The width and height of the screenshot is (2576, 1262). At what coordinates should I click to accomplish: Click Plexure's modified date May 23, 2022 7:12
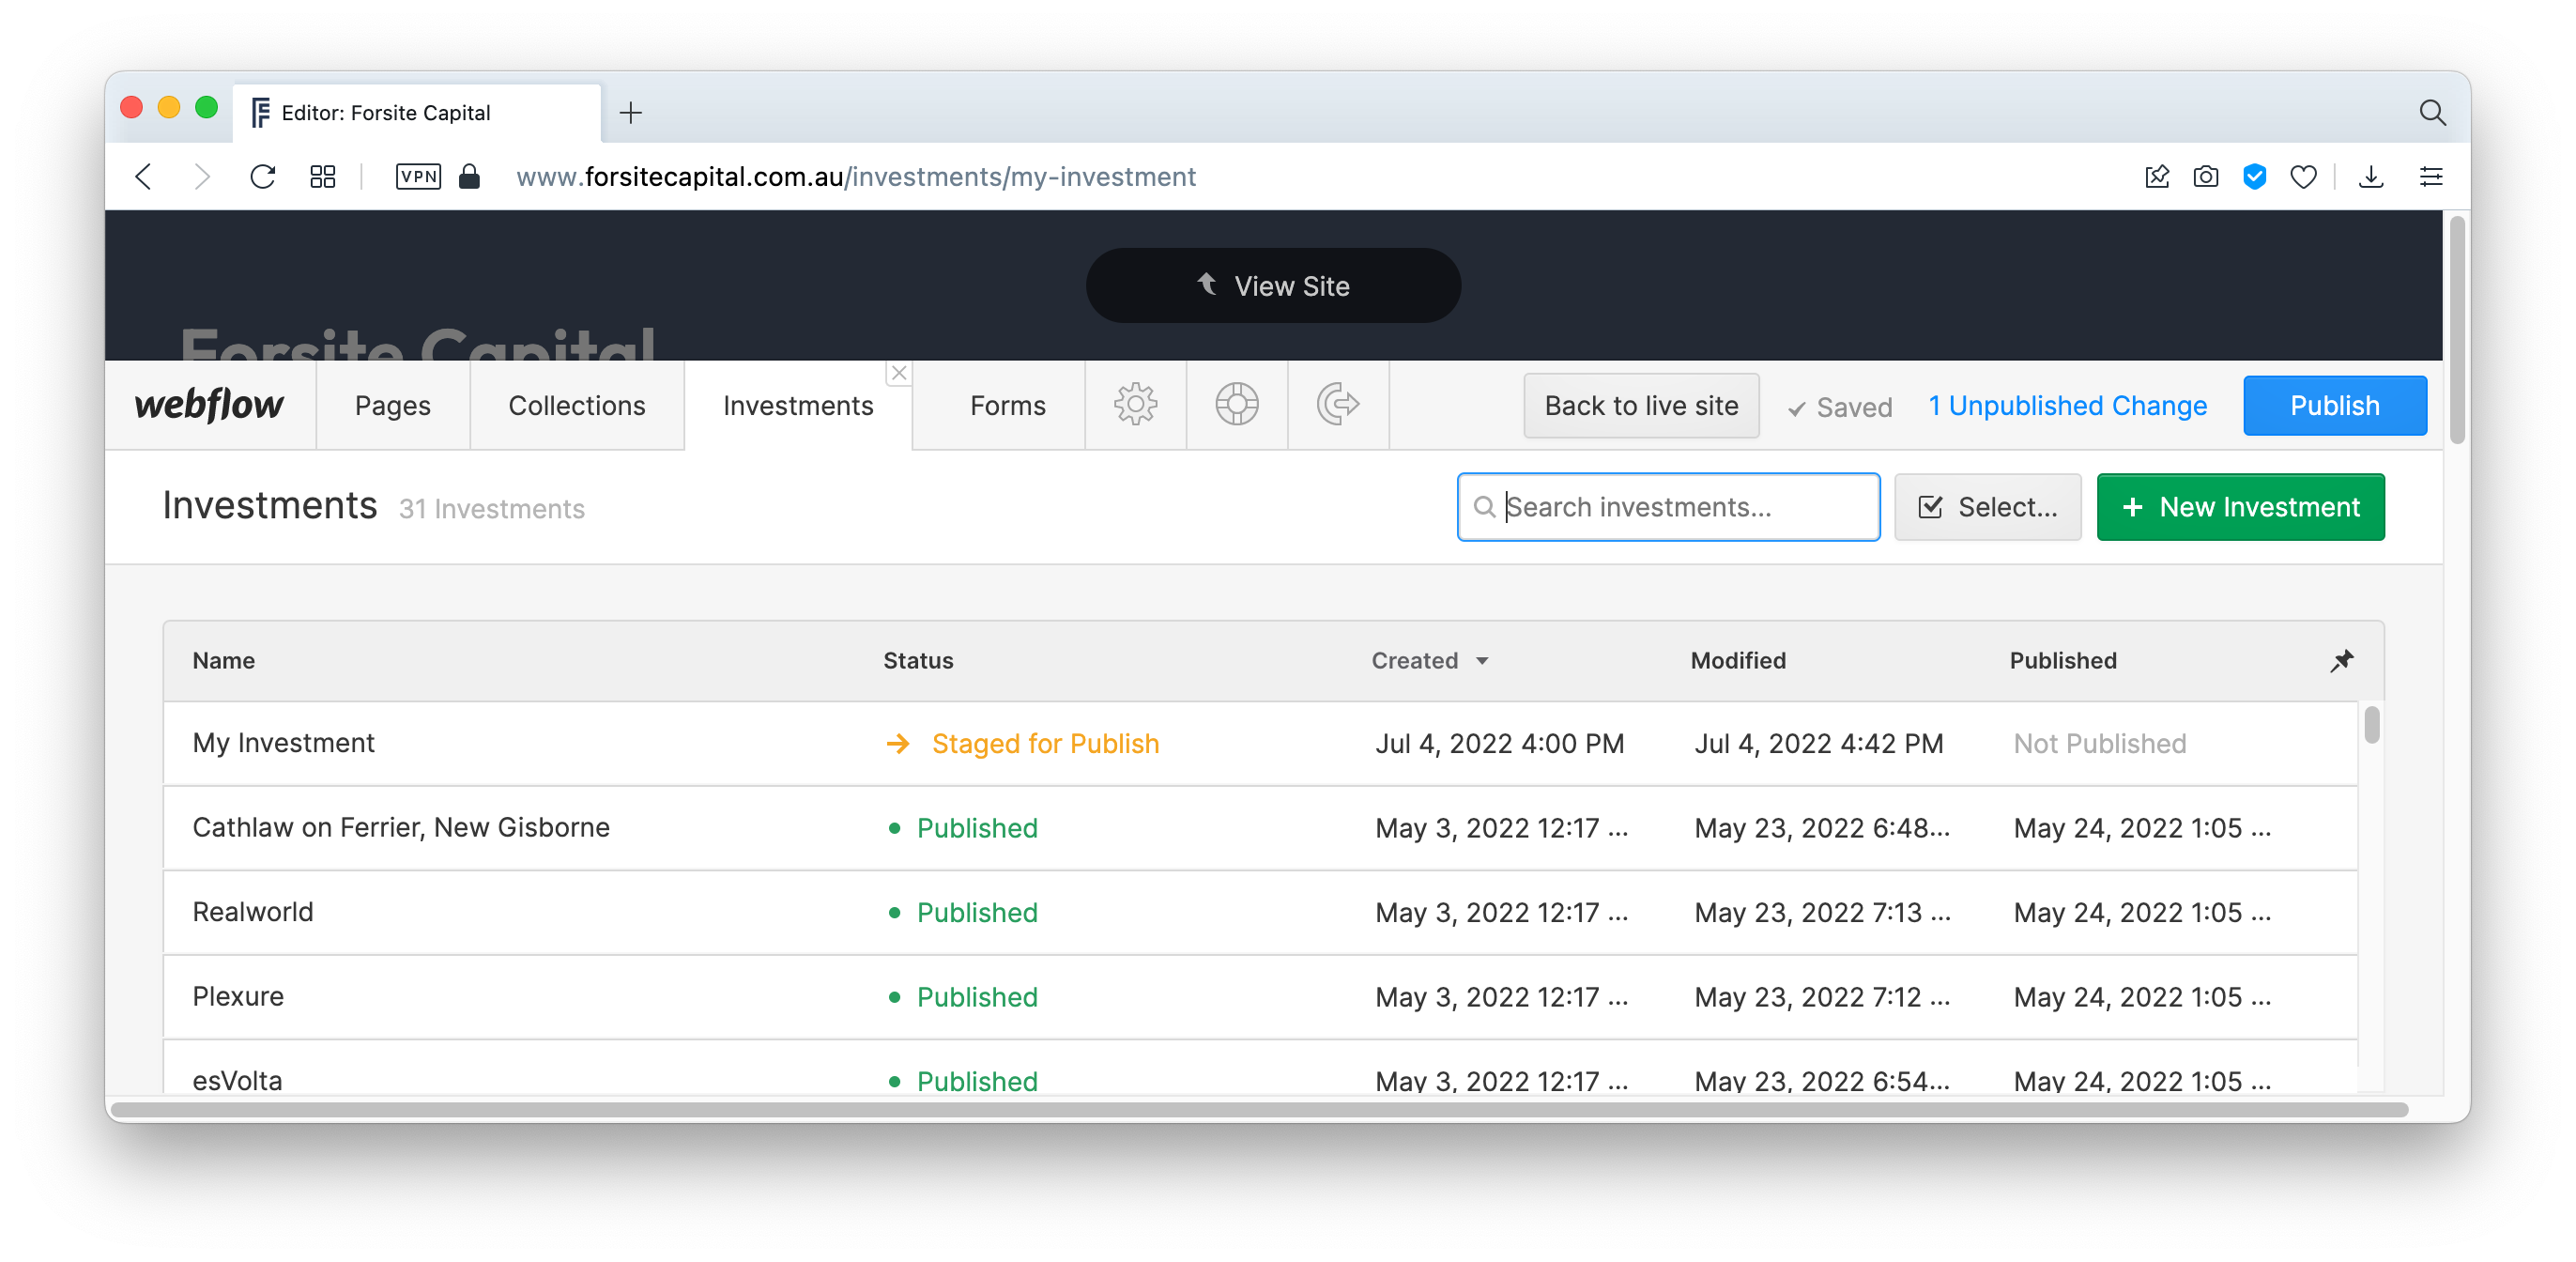pyautogui.click(x=1822, y=997)
